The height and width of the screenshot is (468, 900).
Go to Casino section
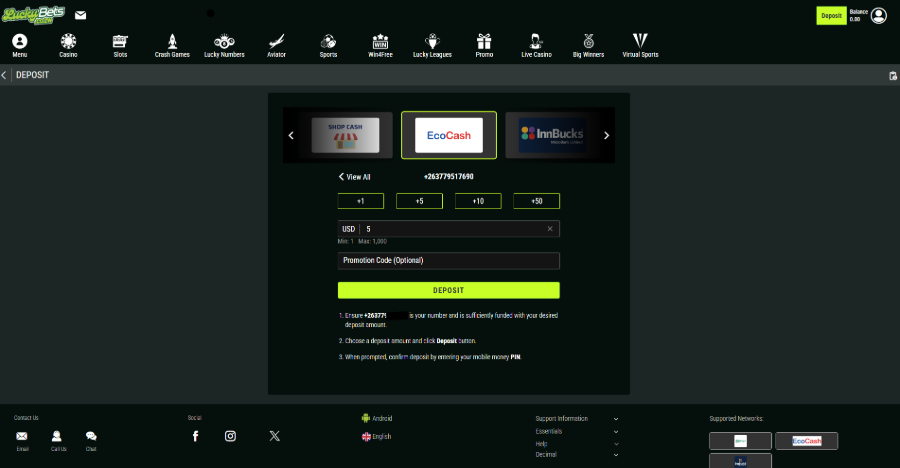click(x=68, y=45)
